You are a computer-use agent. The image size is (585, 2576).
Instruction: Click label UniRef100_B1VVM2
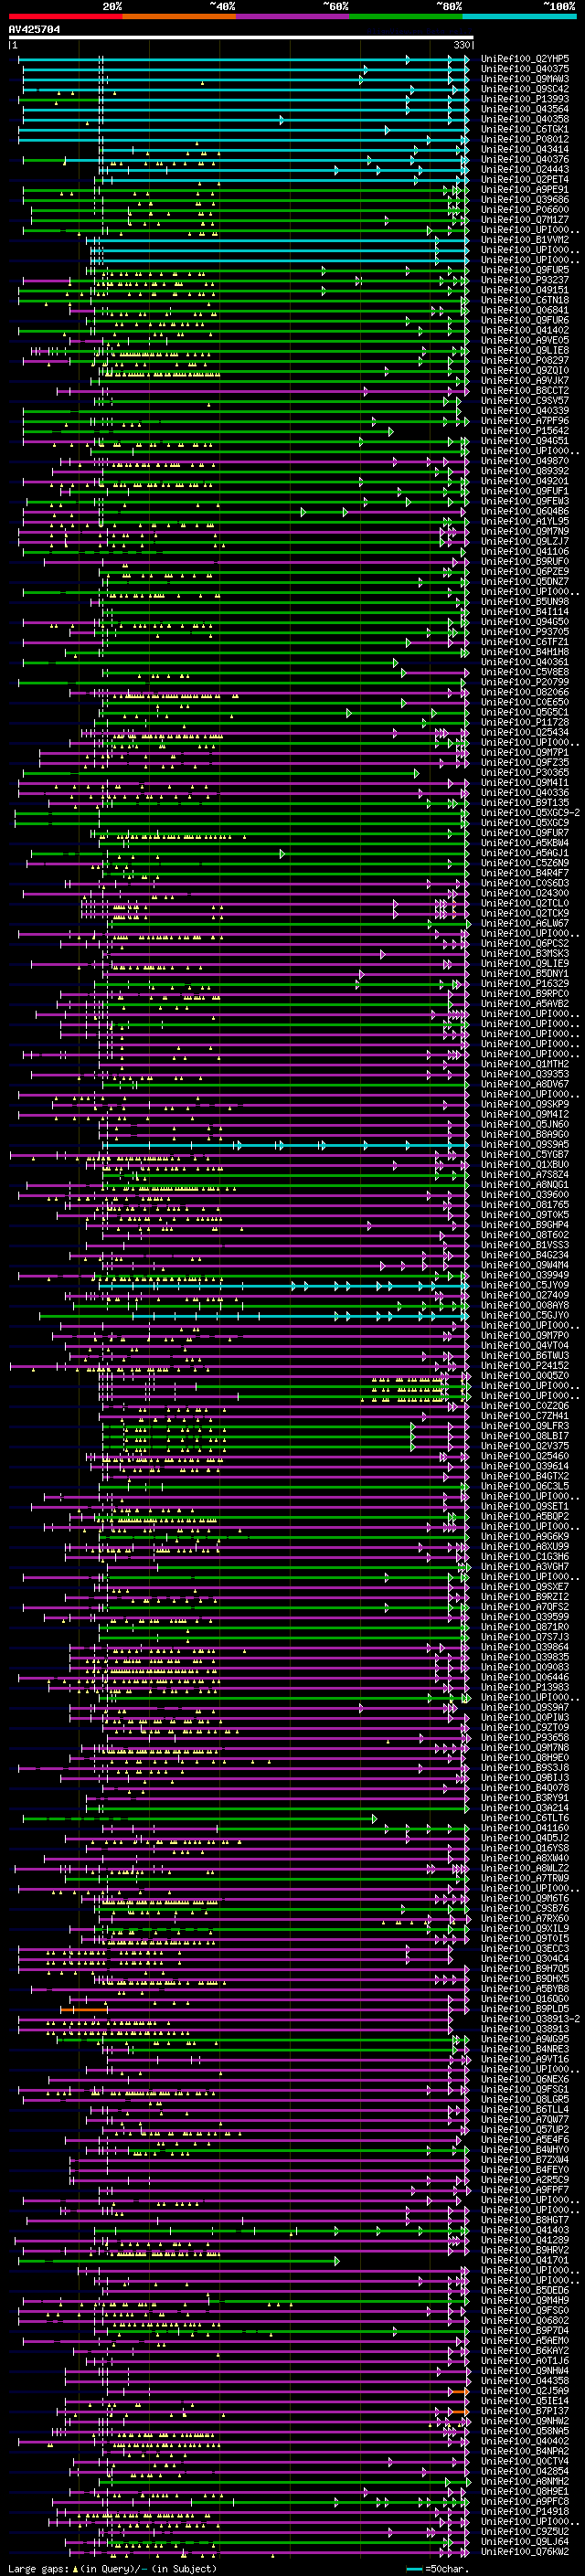pyautogui.click(x=525, y=240)
